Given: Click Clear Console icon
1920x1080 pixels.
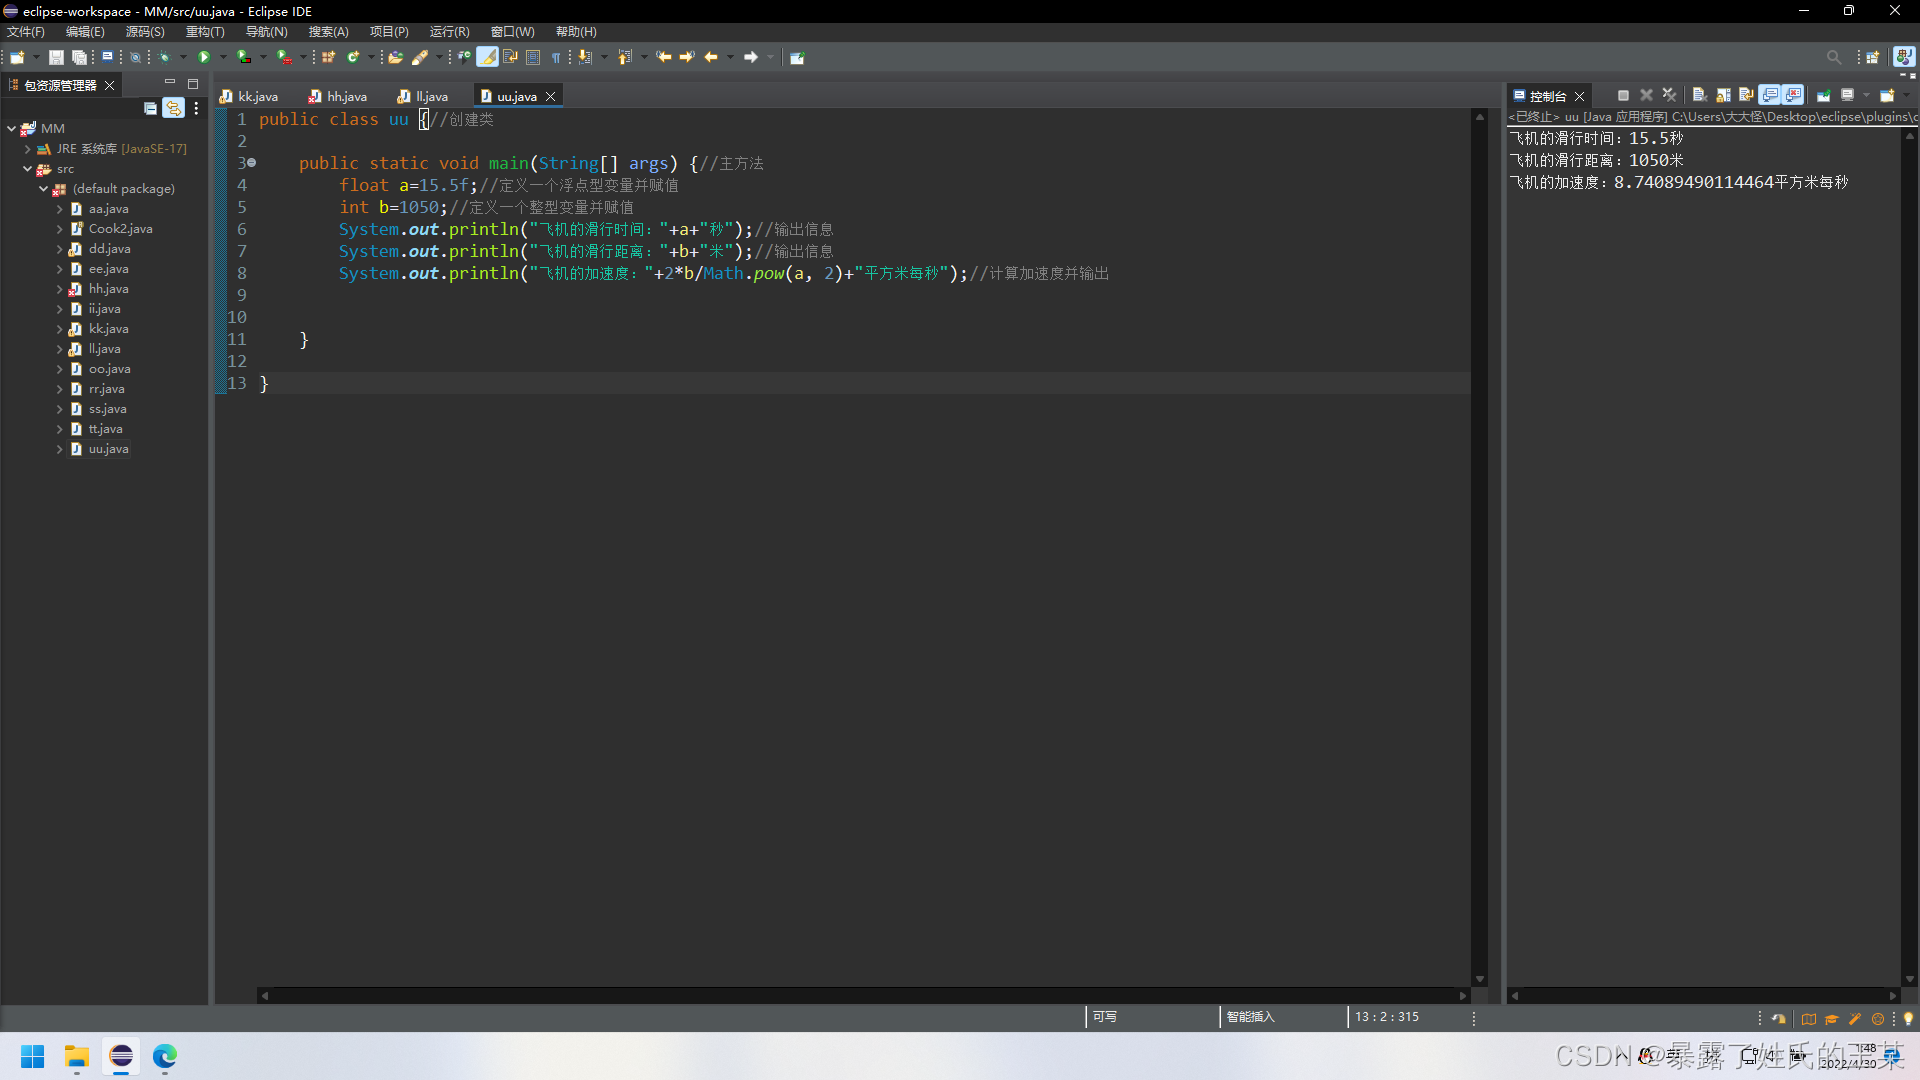Looking at the screenshot, I should point(1699,95).
